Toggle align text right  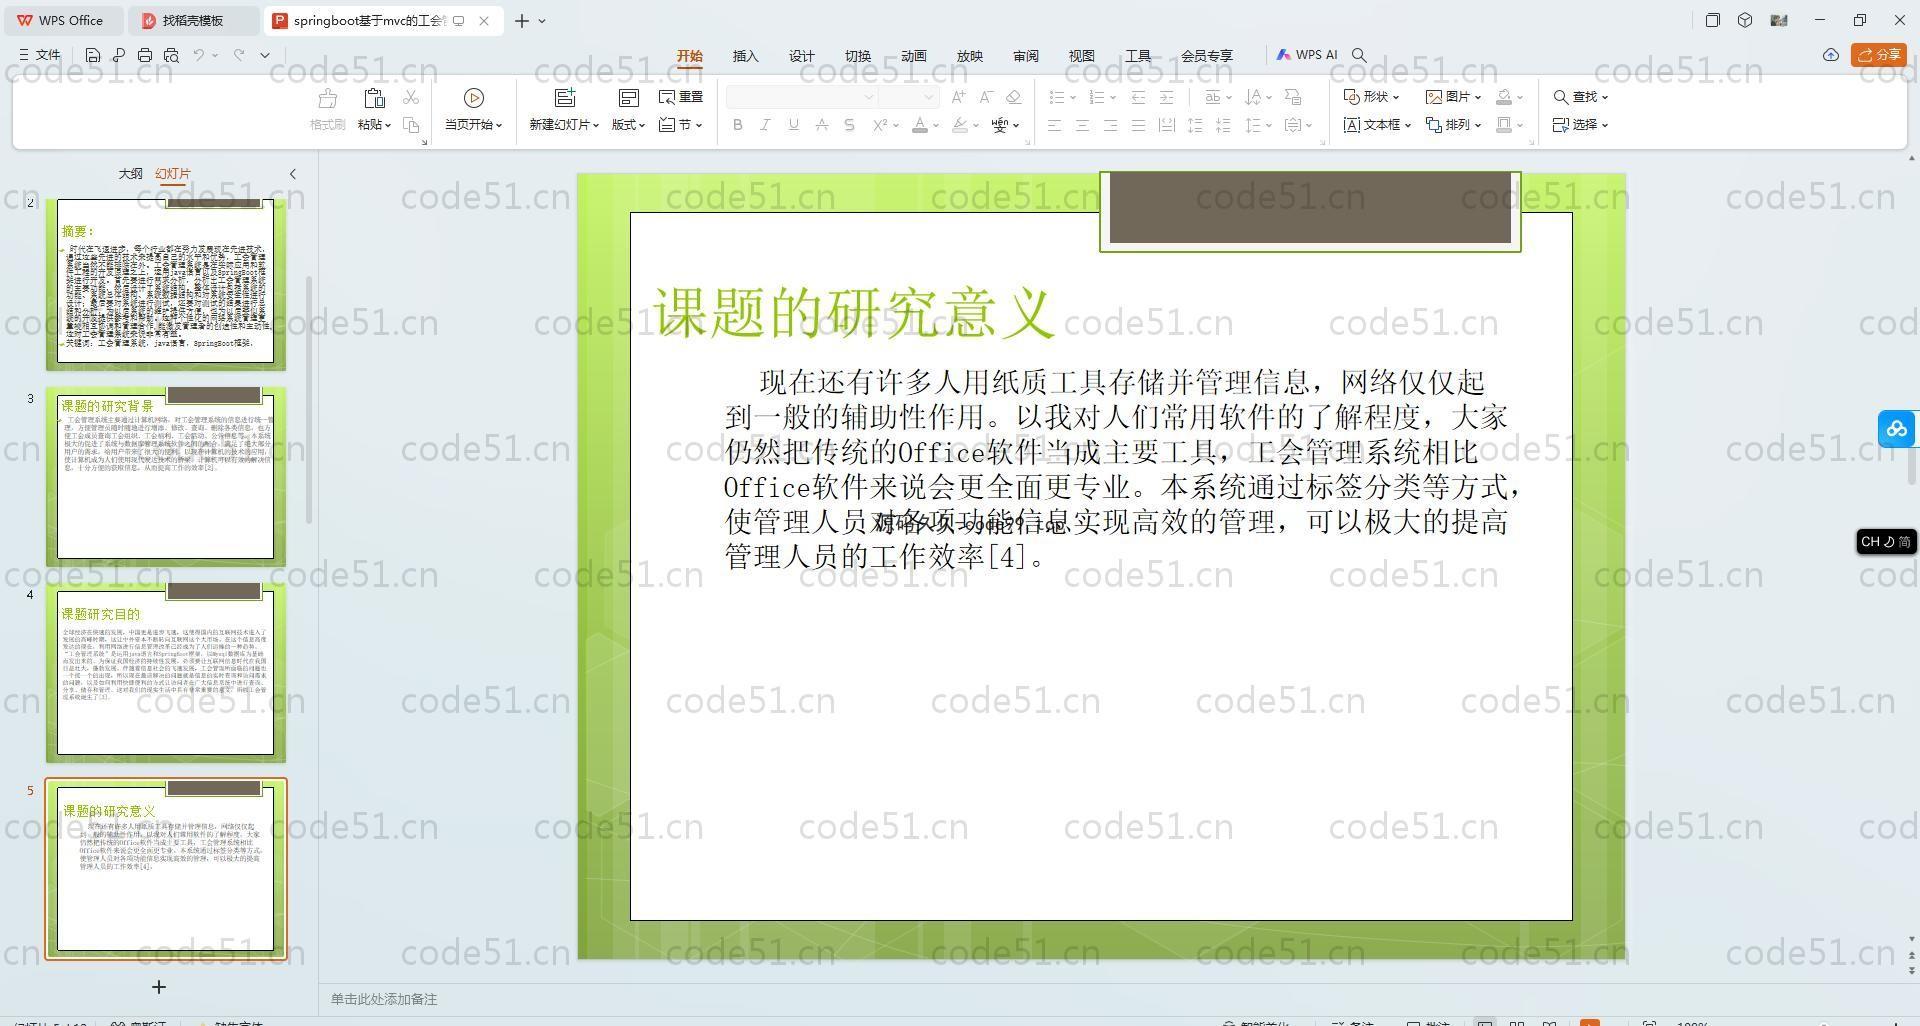coord(1110,125)
